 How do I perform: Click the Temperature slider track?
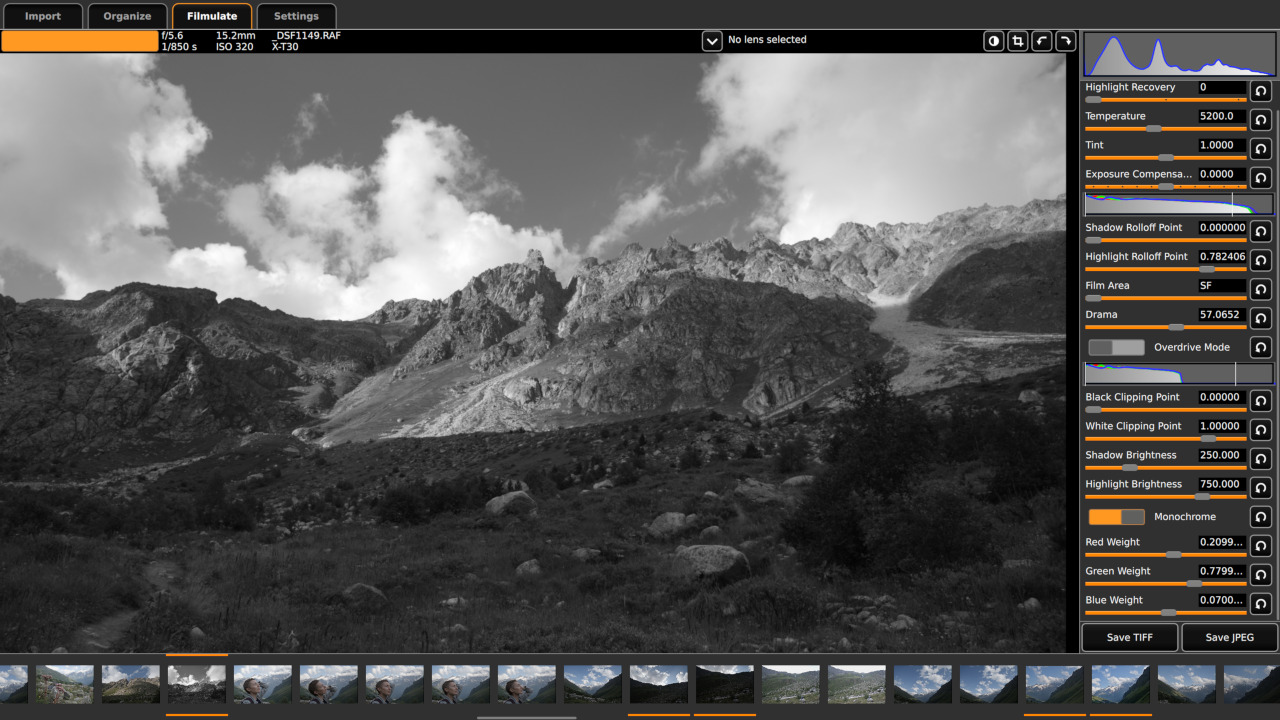coord(1166,129)
